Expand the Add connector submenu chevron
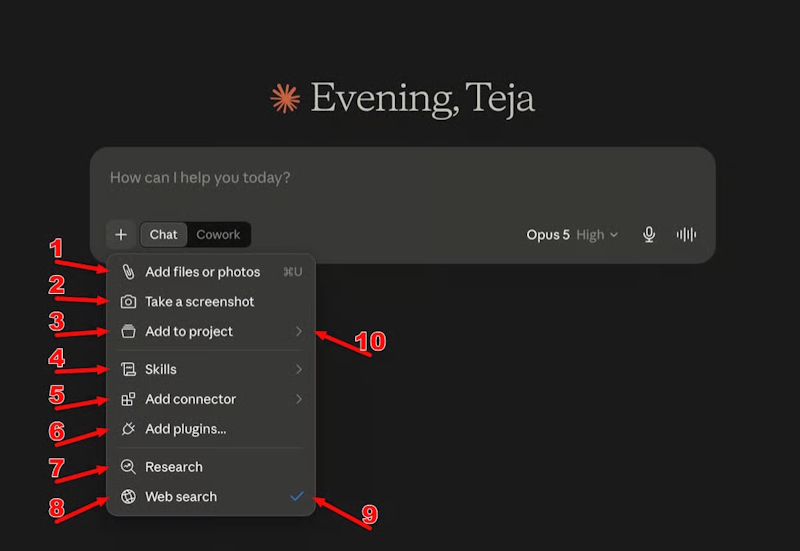Image resolution: width=800 pixels, height=551 pixels. pos(299,399)
